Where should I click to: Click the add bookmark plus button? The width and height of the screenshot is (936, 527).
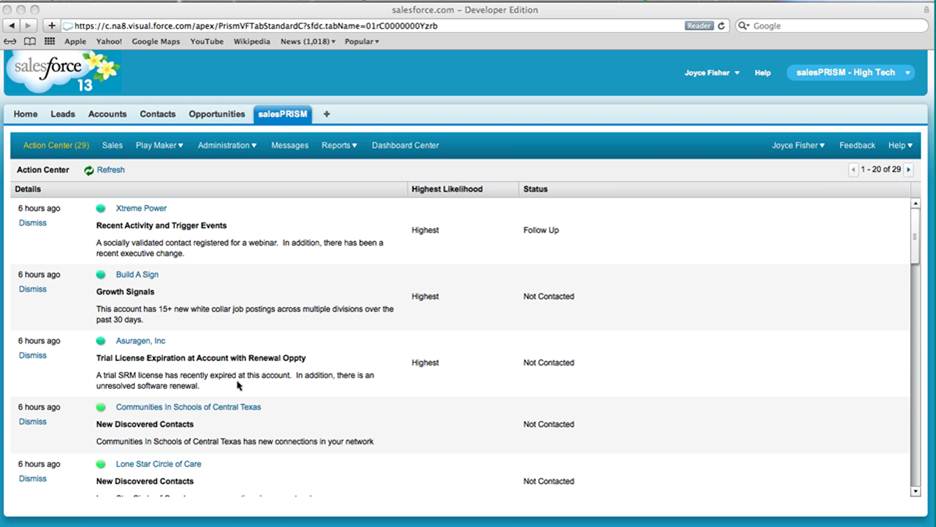click(51, 26)
